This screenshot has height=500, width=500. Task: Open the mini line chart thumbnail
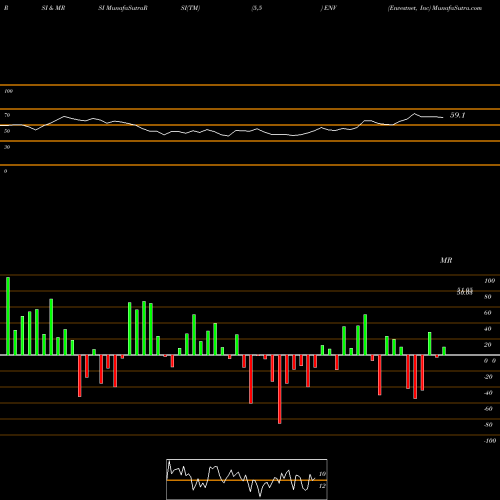tap(247, 479)
